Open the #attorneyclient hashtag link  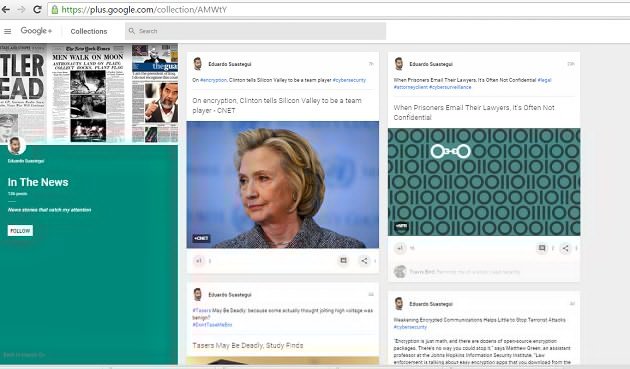tap(410, 87)
